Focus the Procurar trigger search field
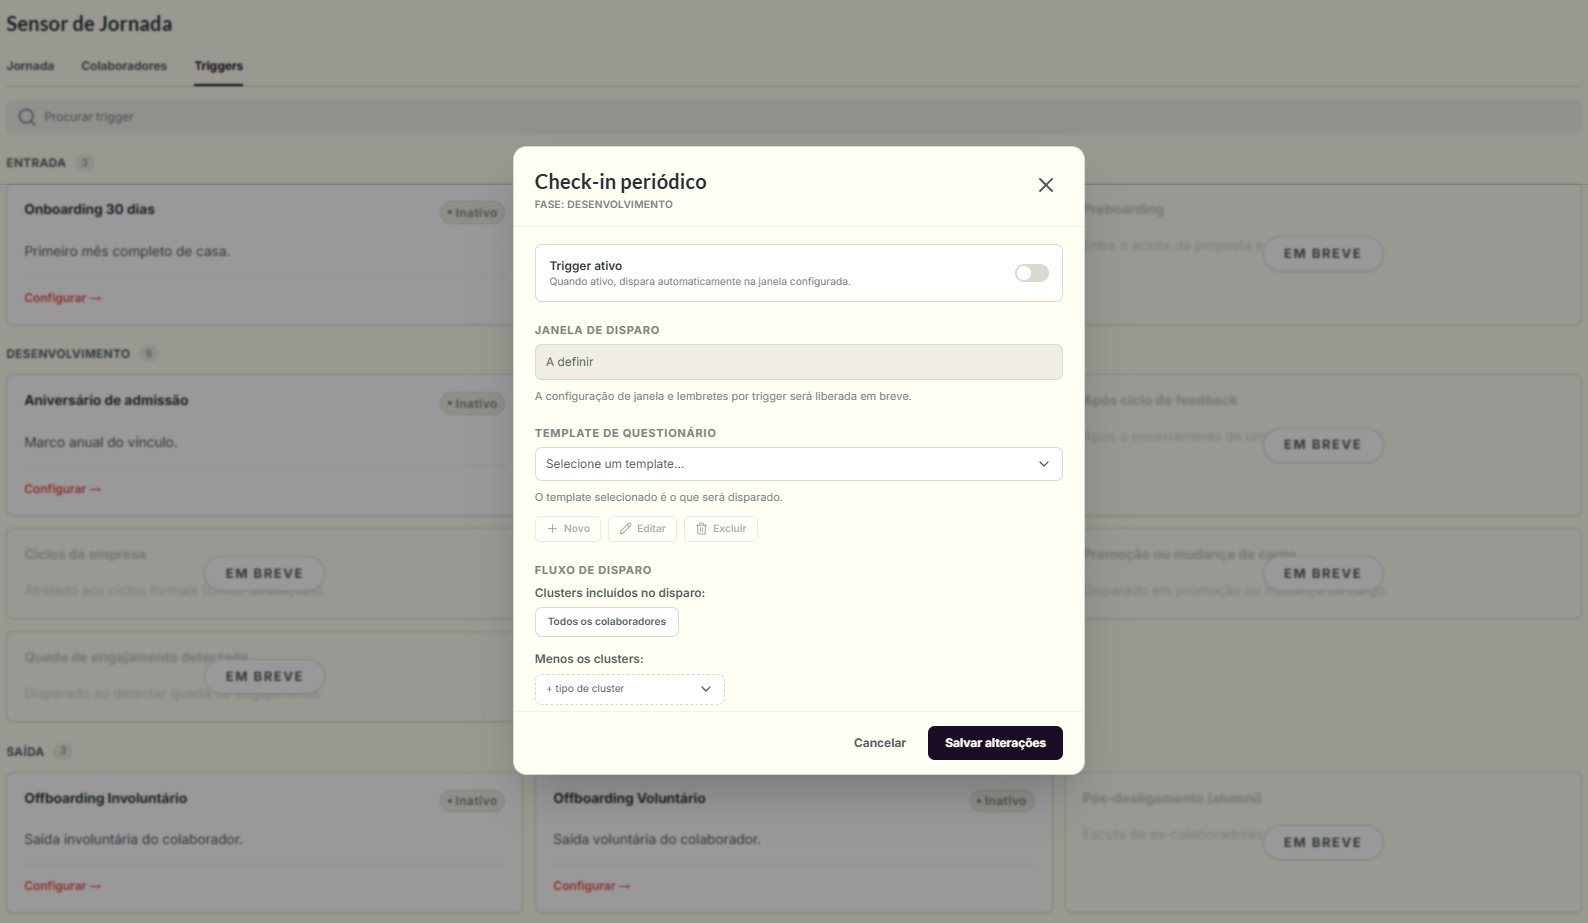1588x923 pixels. (x=794, y=117)
